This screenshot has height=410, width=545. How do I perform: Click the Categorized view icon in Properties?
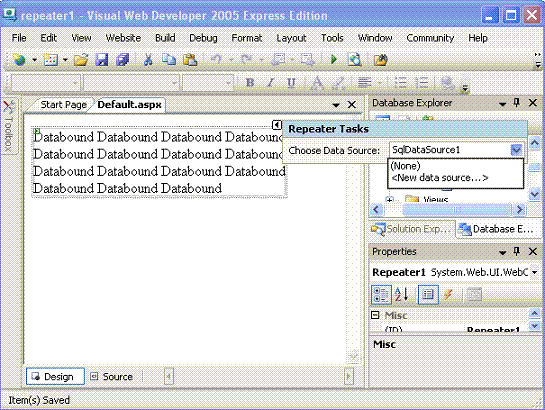[x=381, y=295]
